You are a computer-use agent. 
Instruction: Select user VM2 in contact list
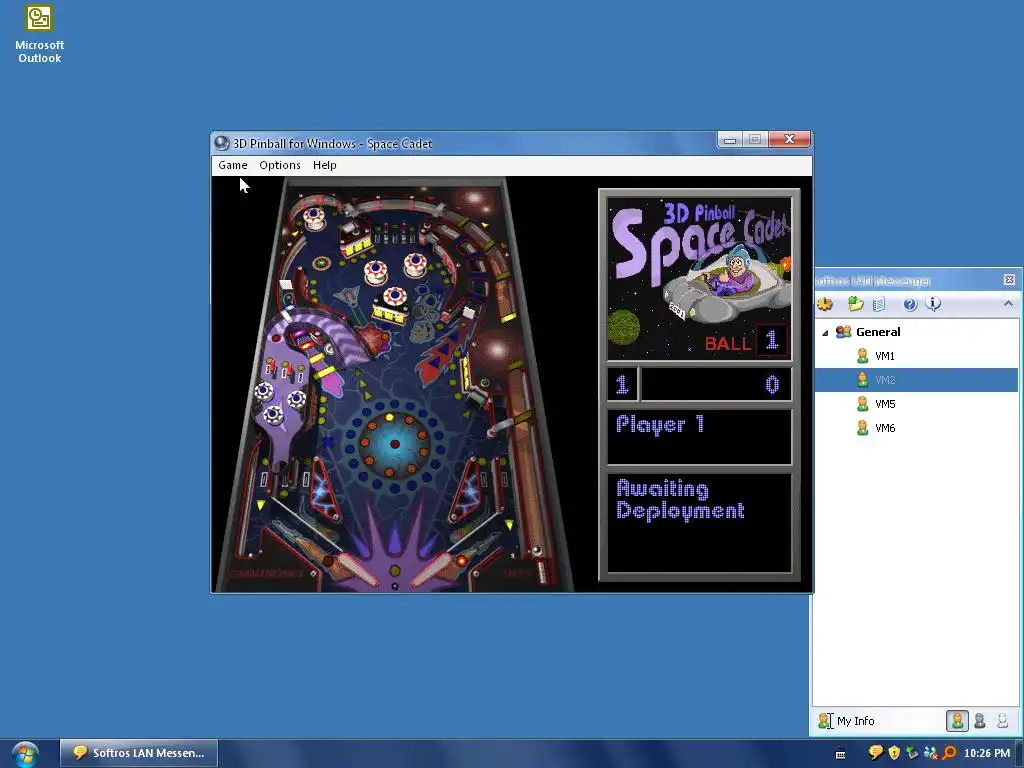click(x=916, y=380)
